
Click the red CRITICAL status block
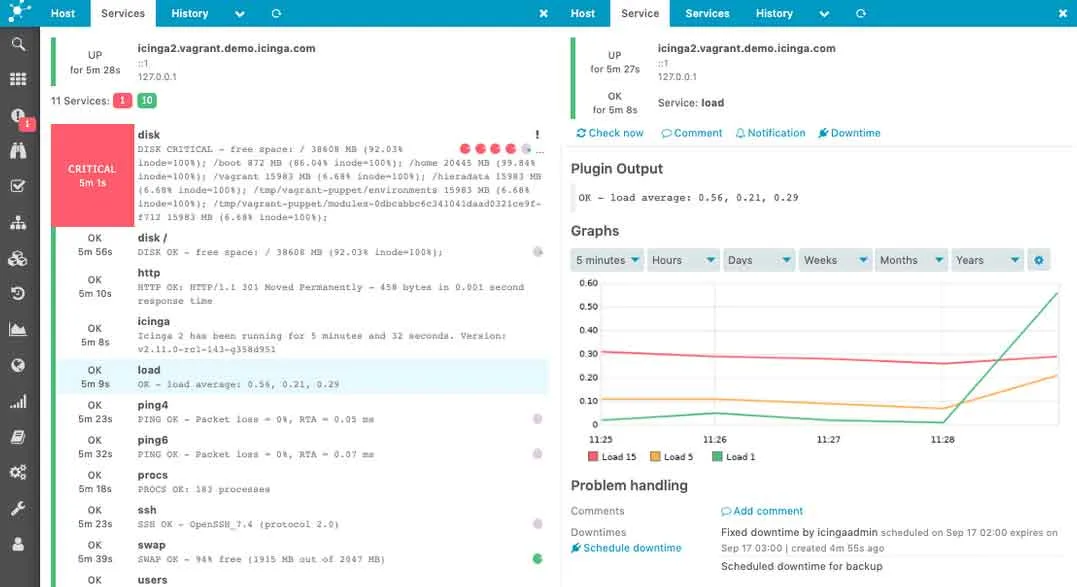point(92,175)
